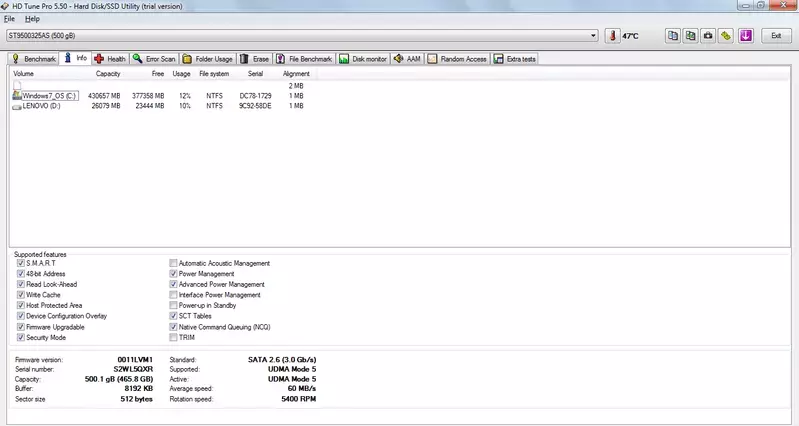Screen dimensions: 799x426
Task: Select the AAM tab
Action: tap(408, 59)
